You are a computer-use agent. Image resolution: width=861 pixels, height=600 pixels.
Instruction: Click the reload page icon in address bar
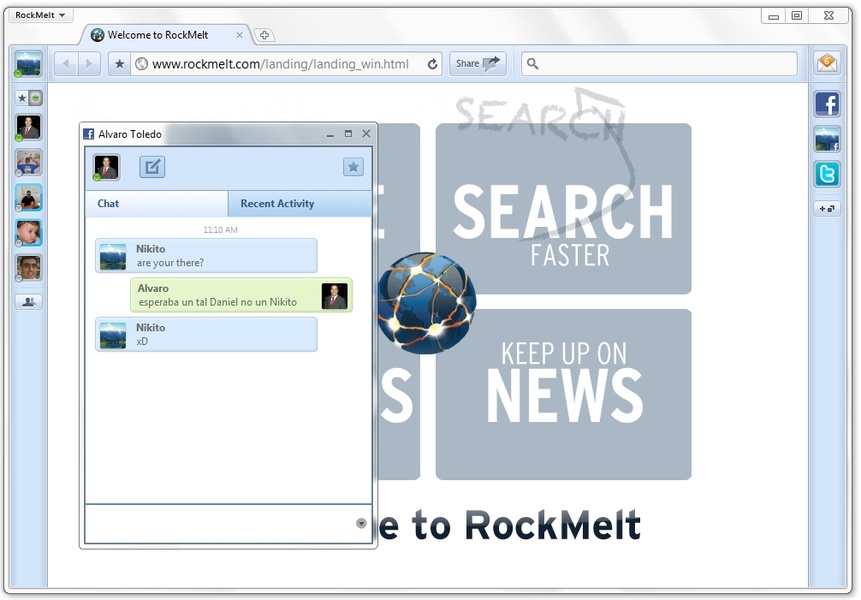432,64
